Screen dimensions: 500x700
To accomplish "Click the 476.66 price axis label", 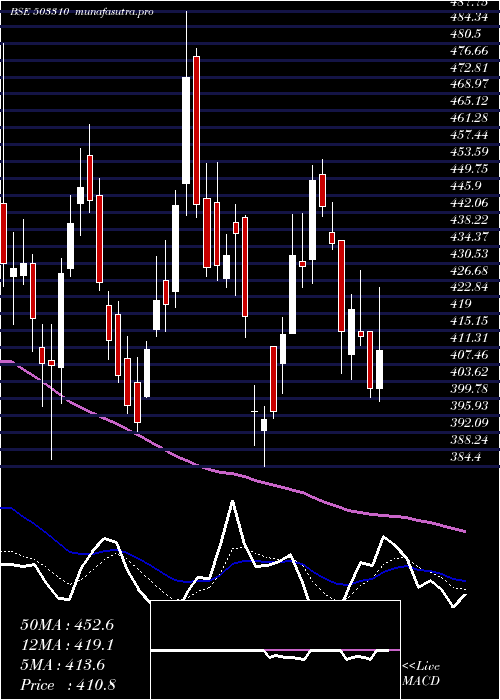I will click(469, 52).
